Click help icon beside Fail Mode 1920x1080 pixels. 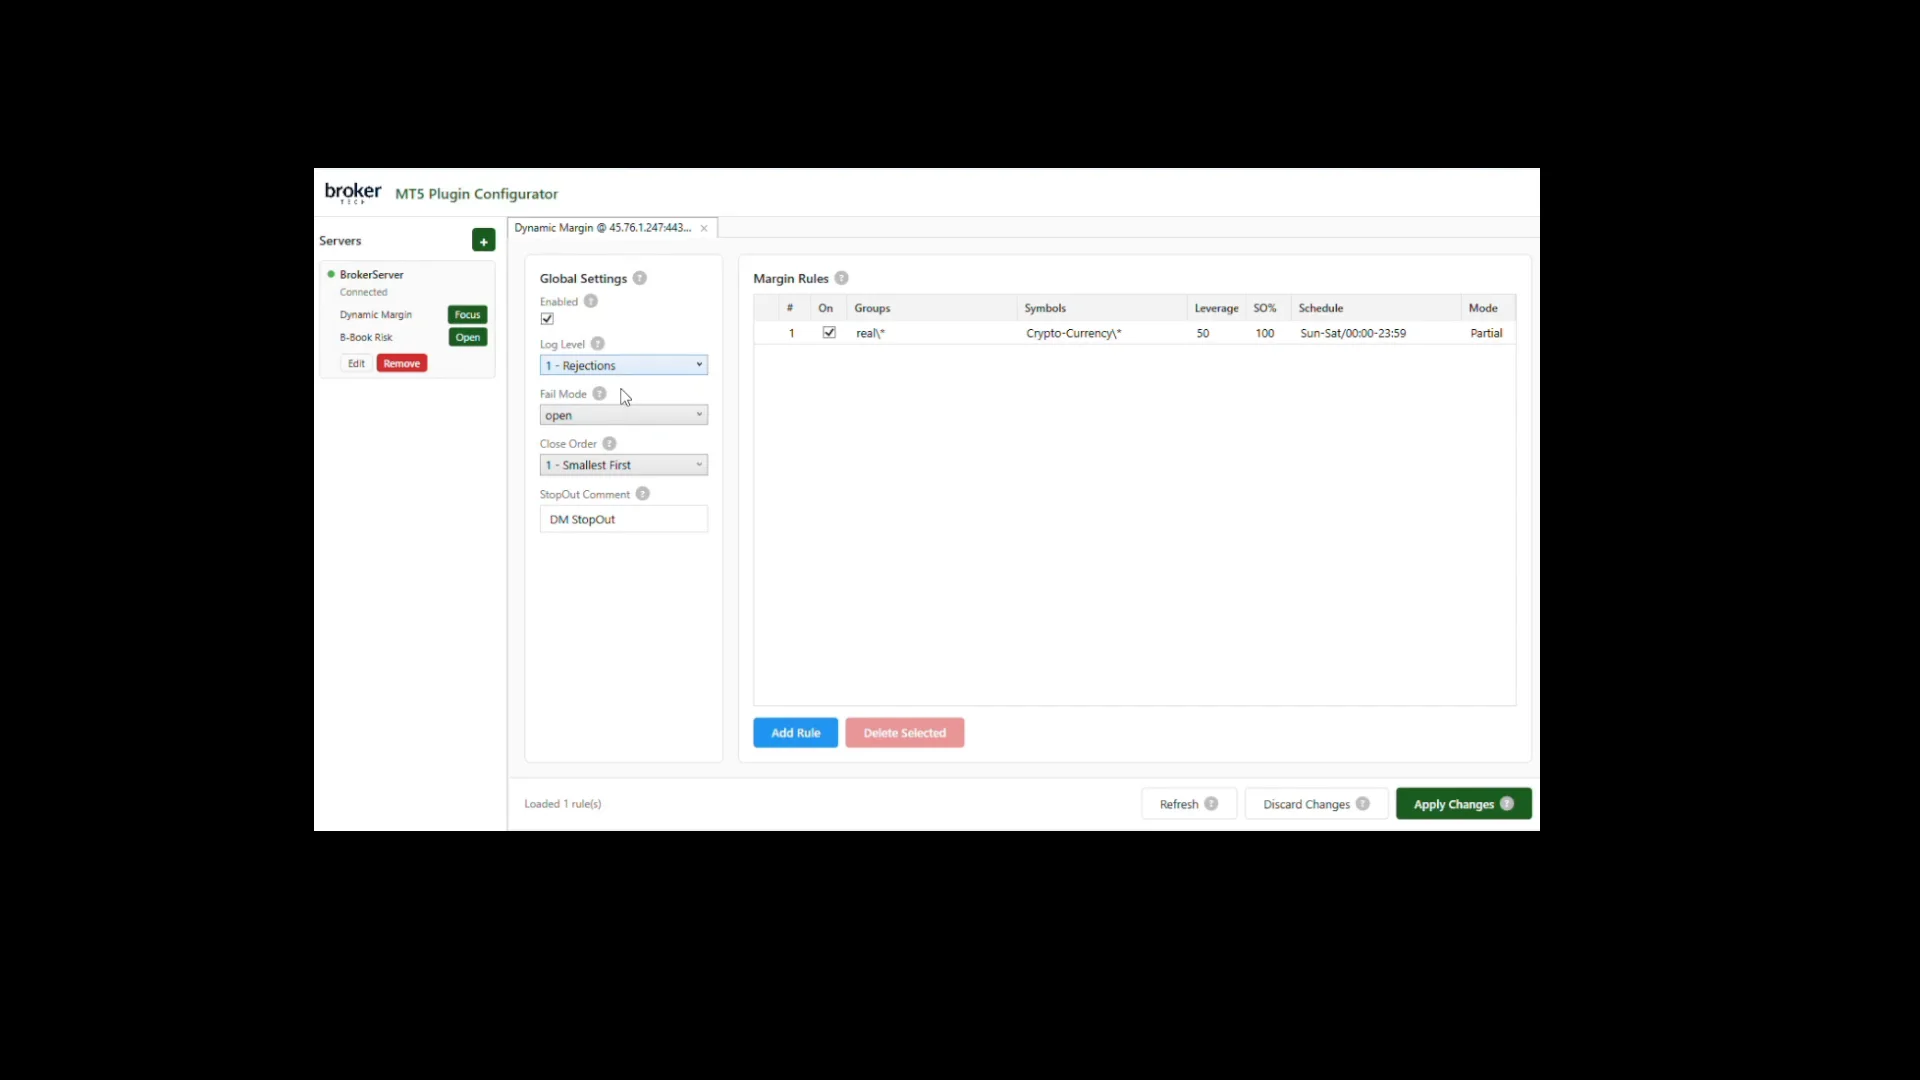[600, 394]
